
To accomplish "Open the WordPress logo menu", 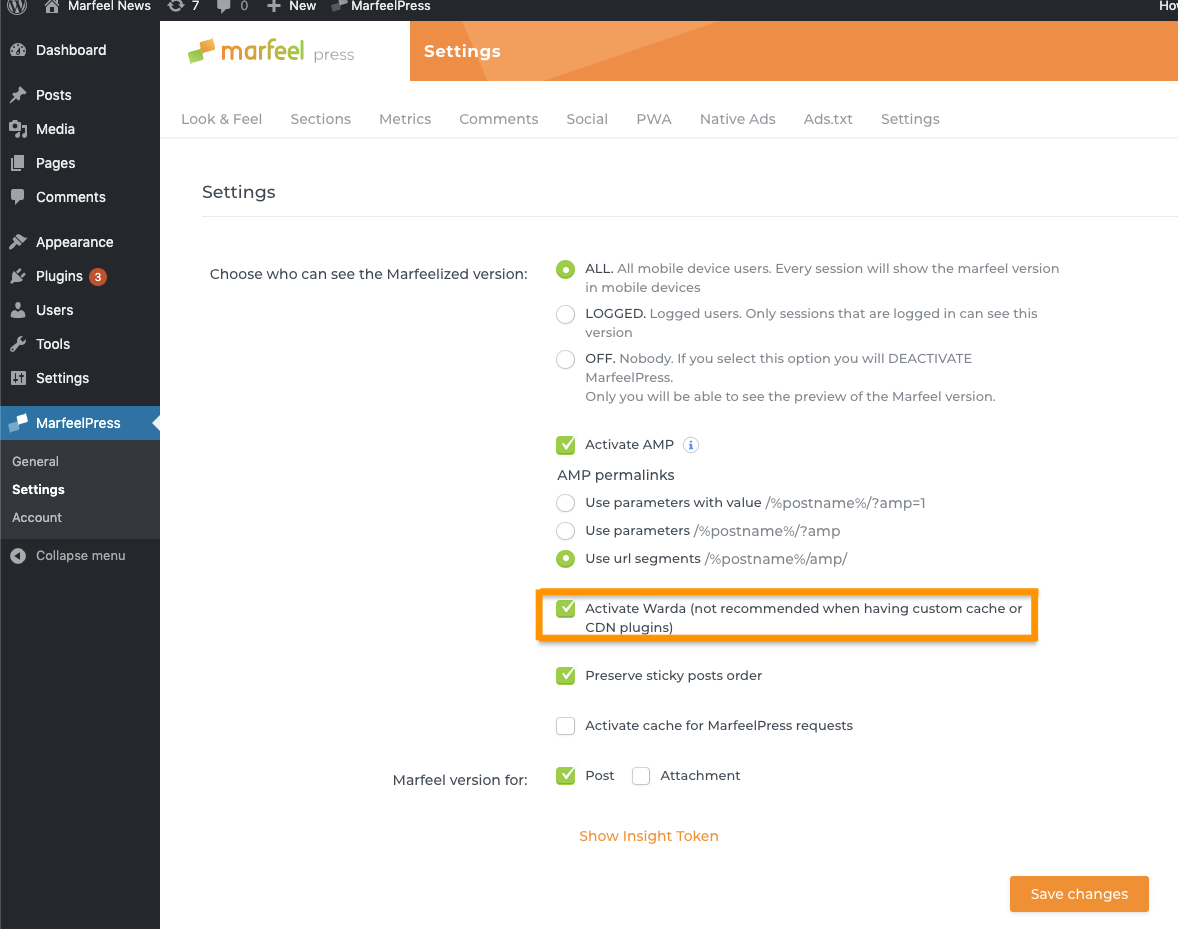I will click(17, 6).
